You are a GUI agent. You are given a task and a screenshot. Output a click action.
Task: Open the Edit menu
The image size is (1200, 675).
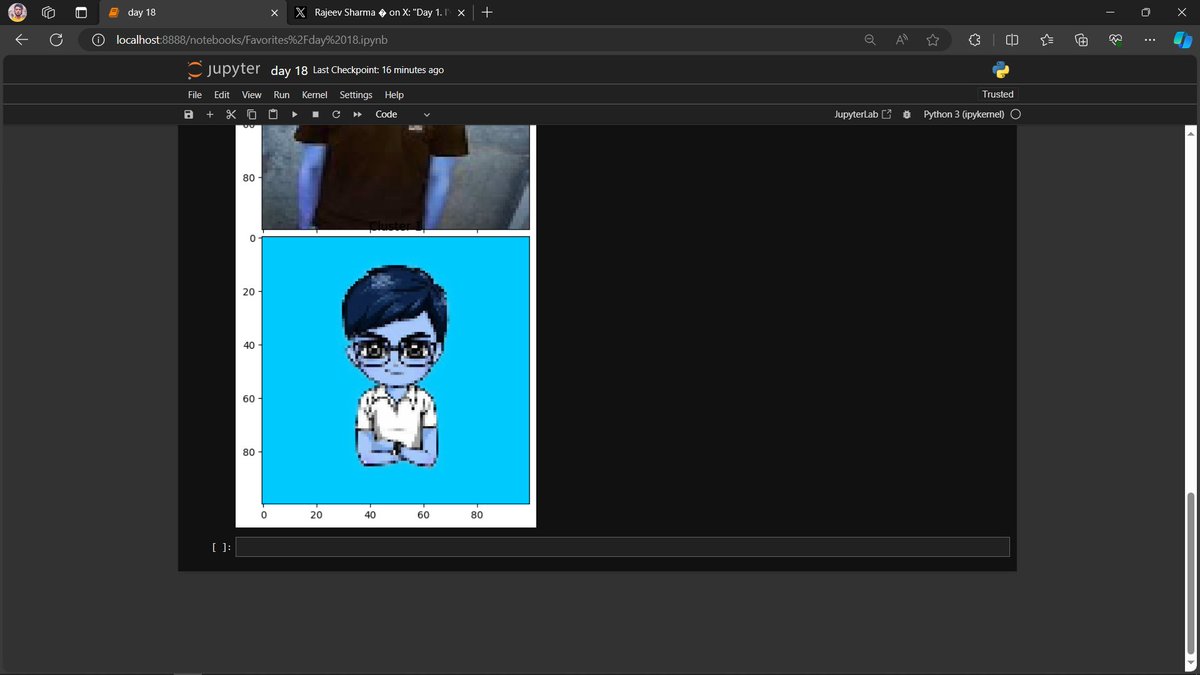[222, 95]
